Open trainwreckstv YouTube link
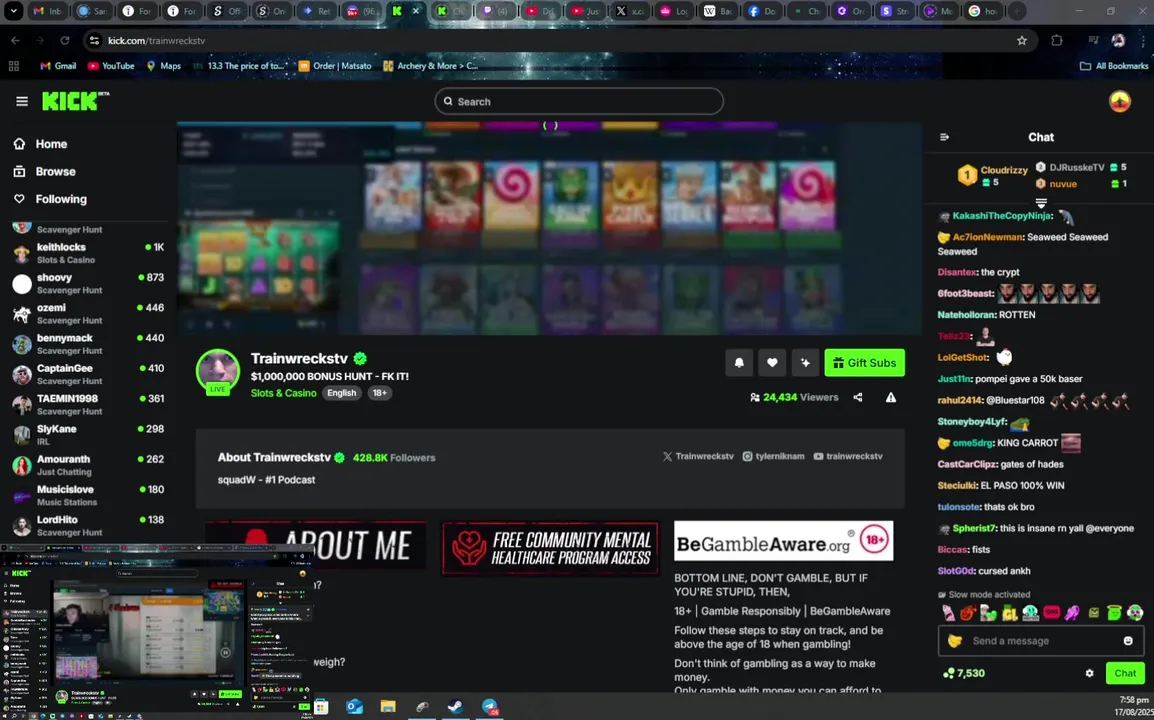 pos(848,456)
